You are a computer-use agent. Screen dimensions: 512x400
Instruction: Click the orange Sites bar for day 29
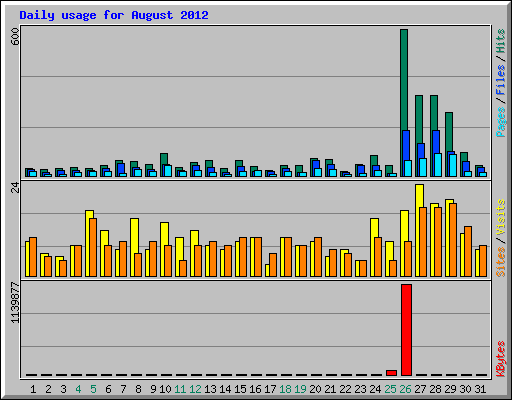tap(453, 240)
